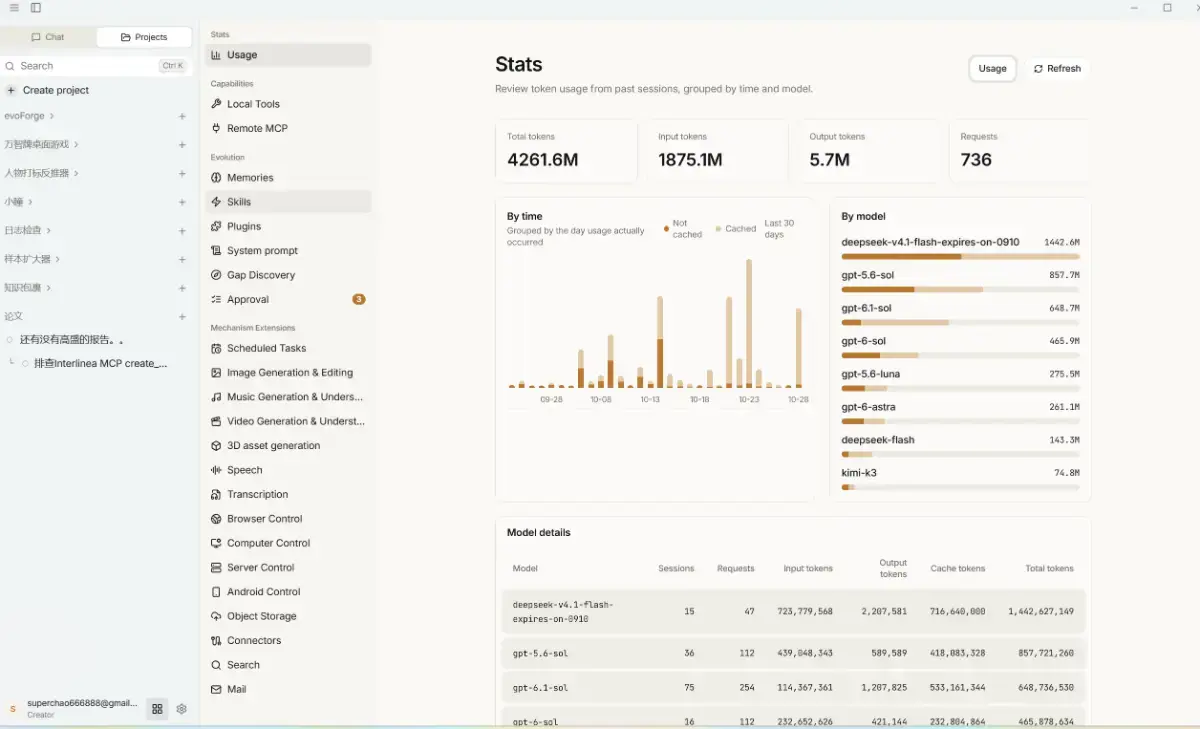Screen dimensions: 1200x729
Task: Open the Video Generation icon
Action: coord(216,421)
